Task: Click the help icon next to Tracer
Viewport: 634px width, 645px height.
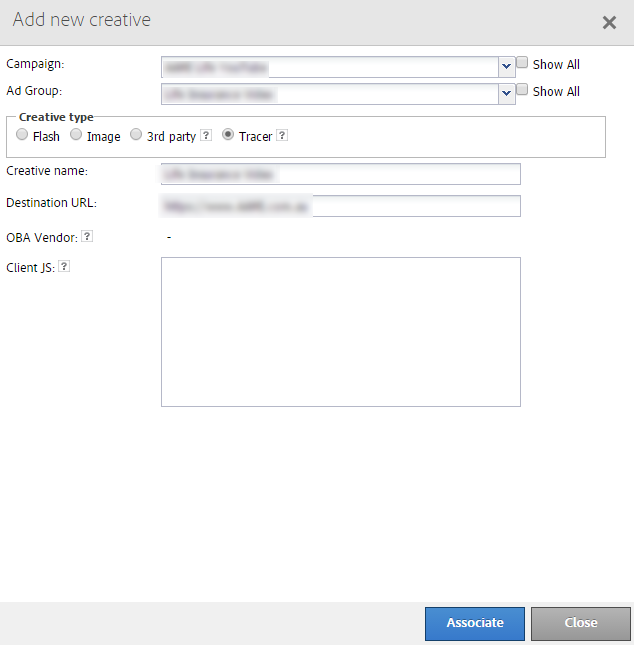Action: click(282, 136)
